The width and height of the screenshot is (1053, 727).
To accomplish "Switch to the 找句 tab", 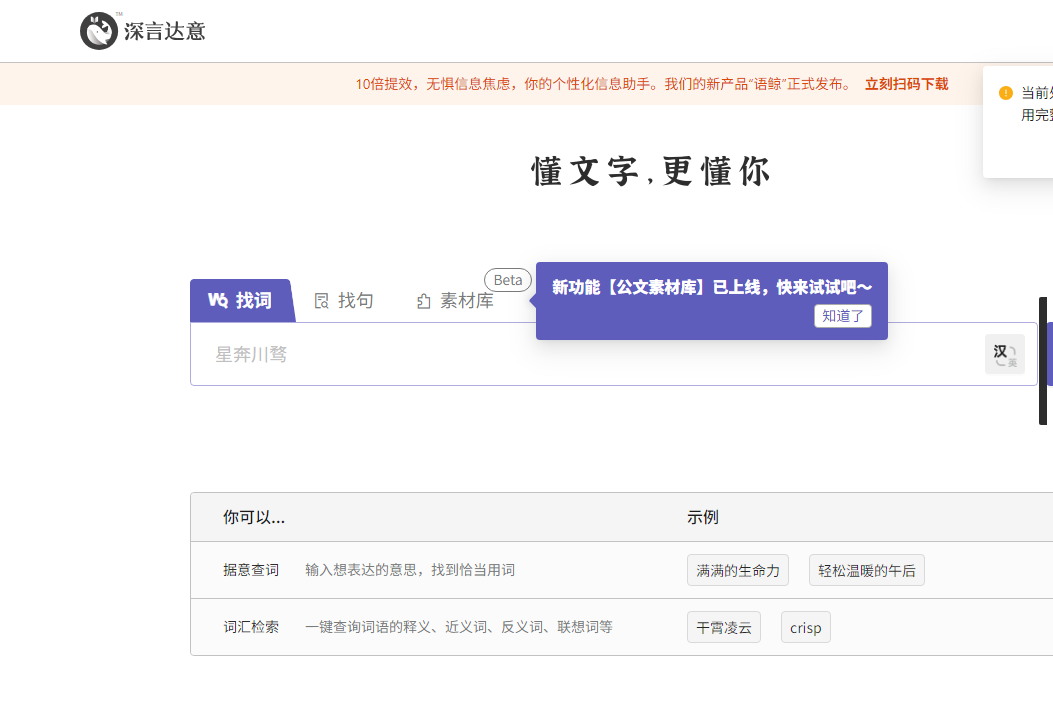I will click(x=344, y=301).
